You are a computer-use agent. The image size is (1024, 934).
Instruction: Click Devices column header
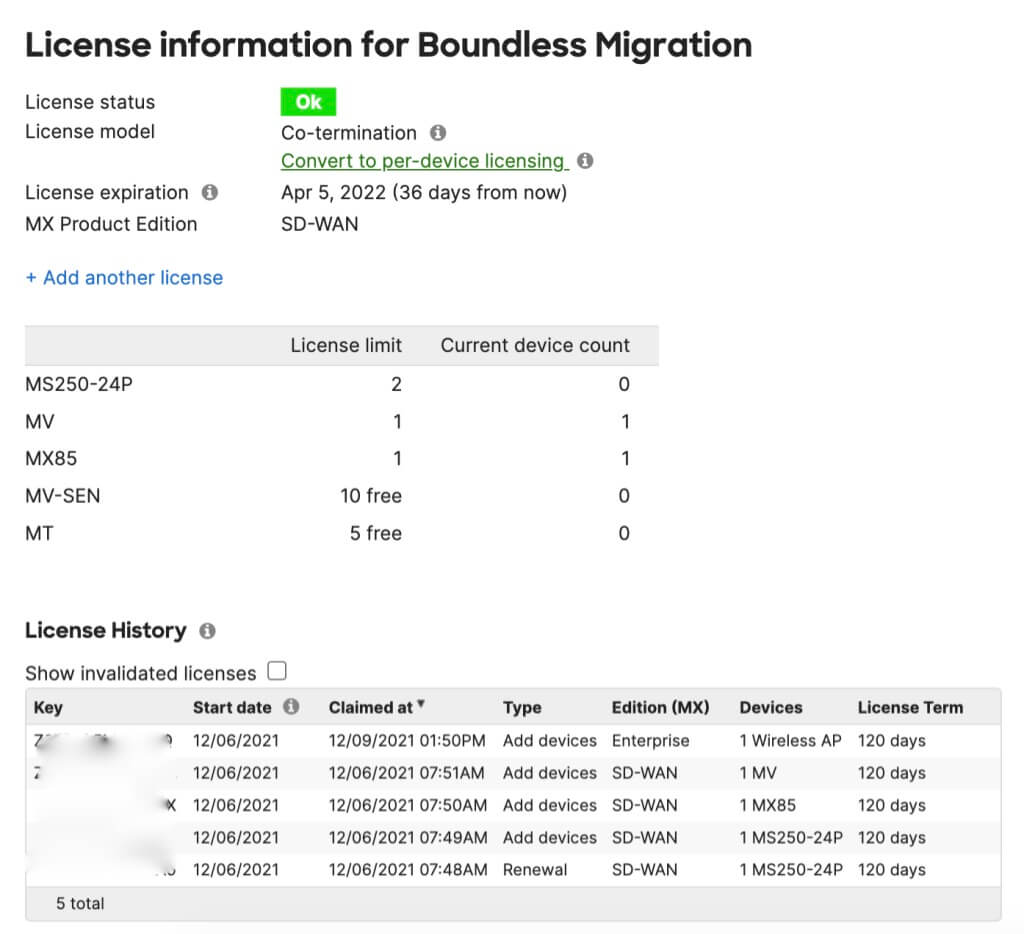tap(771, 707)
